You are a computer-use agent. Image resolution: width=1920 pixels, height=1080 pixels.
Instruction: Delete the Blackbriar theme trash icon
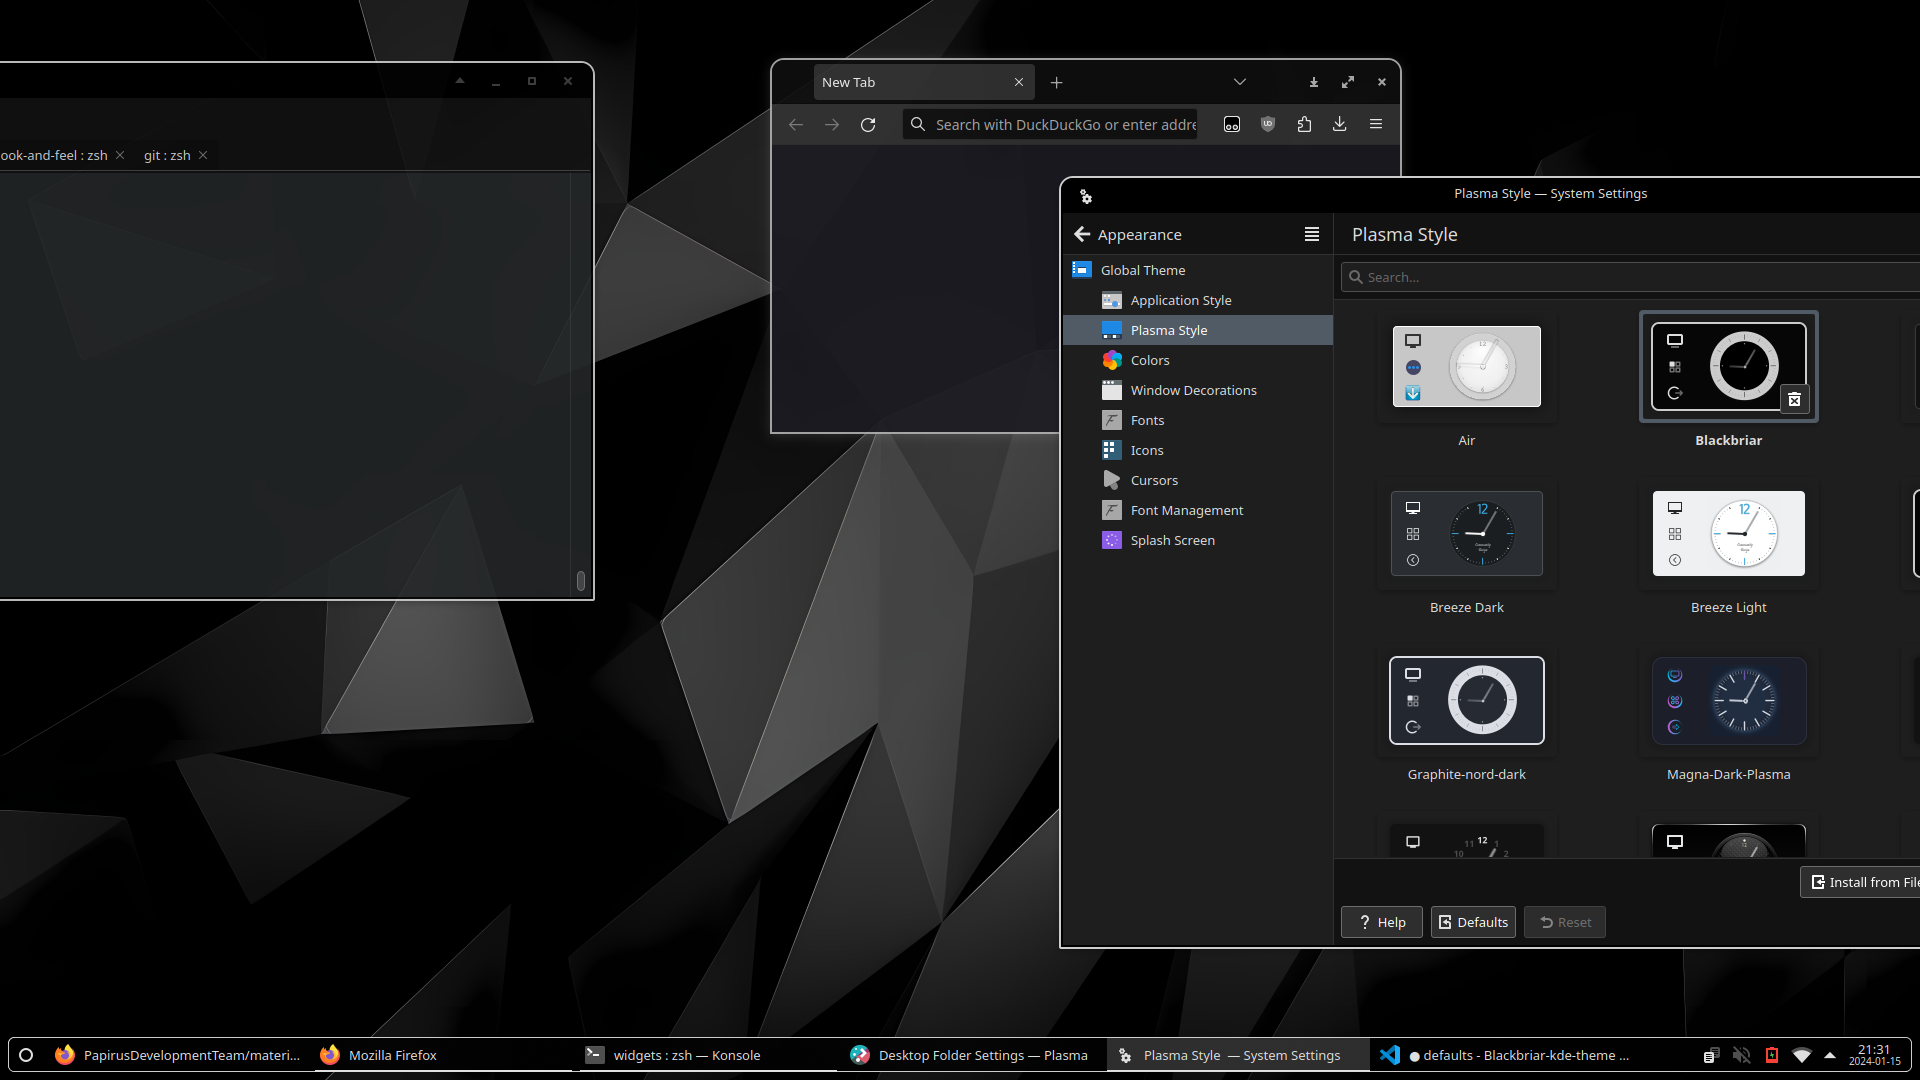pyautogui.click(x=1794, y=399)
